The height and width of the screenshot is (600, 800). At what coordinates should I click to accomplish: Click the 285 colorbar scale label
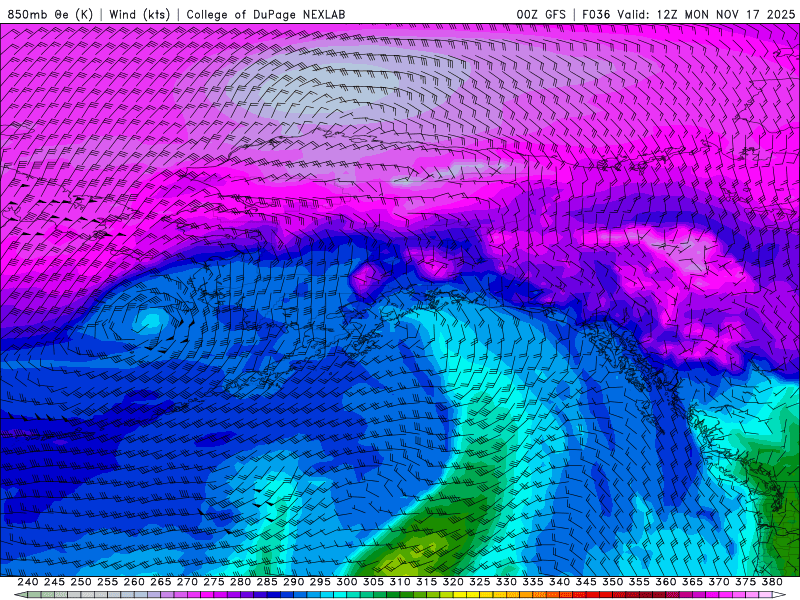pos(267,582)
